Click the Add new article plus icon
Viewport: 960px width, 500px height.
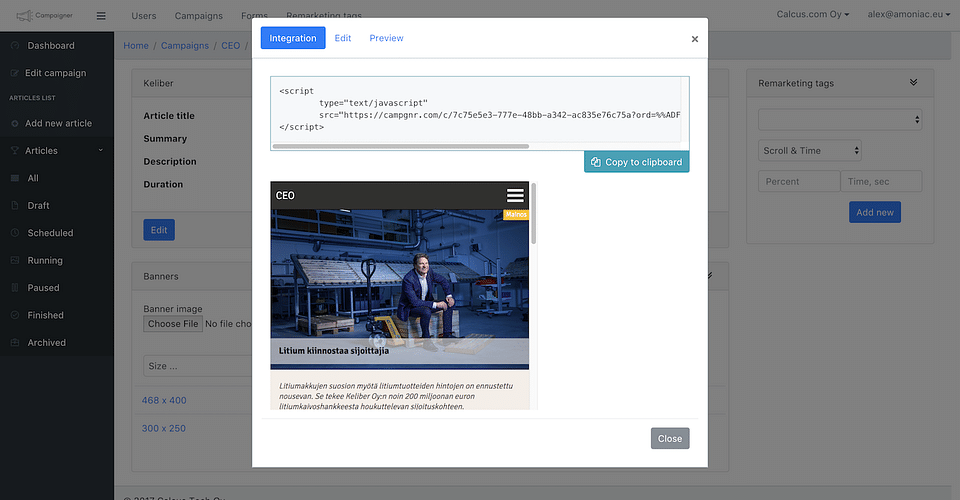coord(15,123)
